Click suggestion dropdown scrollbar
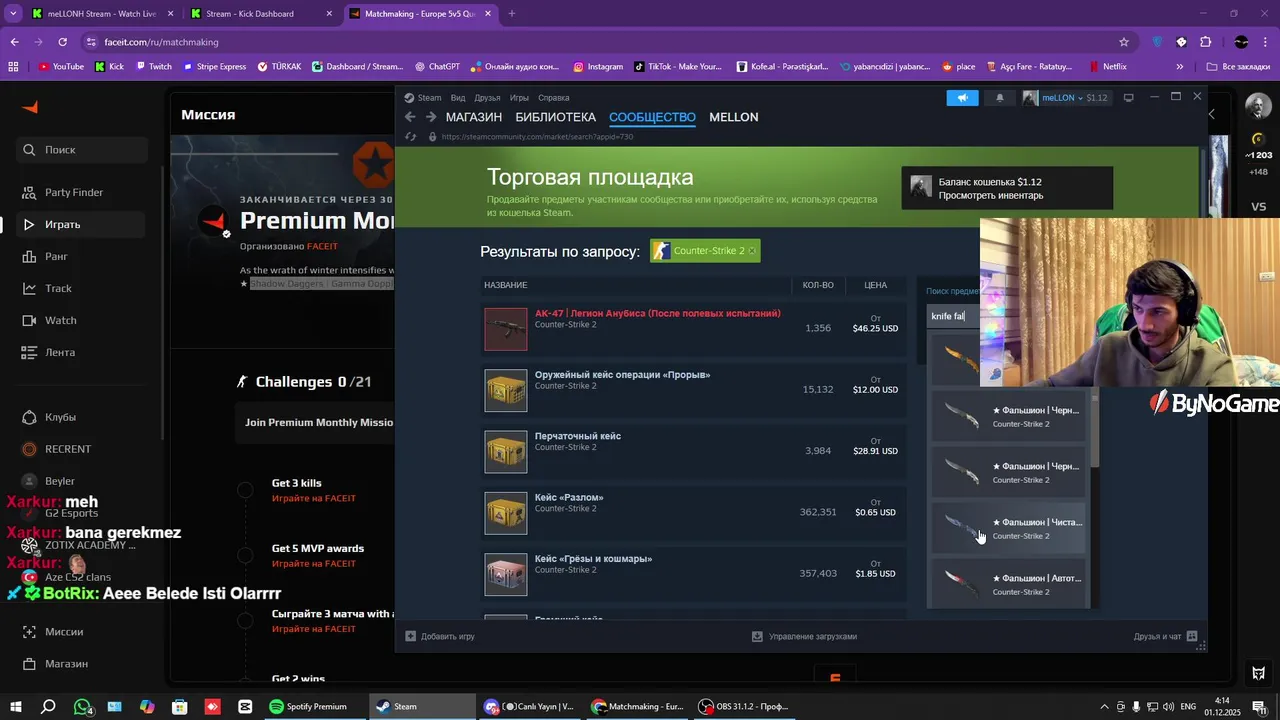Viewport: 1280px width, 720px height. click(x=1095, y=430)
